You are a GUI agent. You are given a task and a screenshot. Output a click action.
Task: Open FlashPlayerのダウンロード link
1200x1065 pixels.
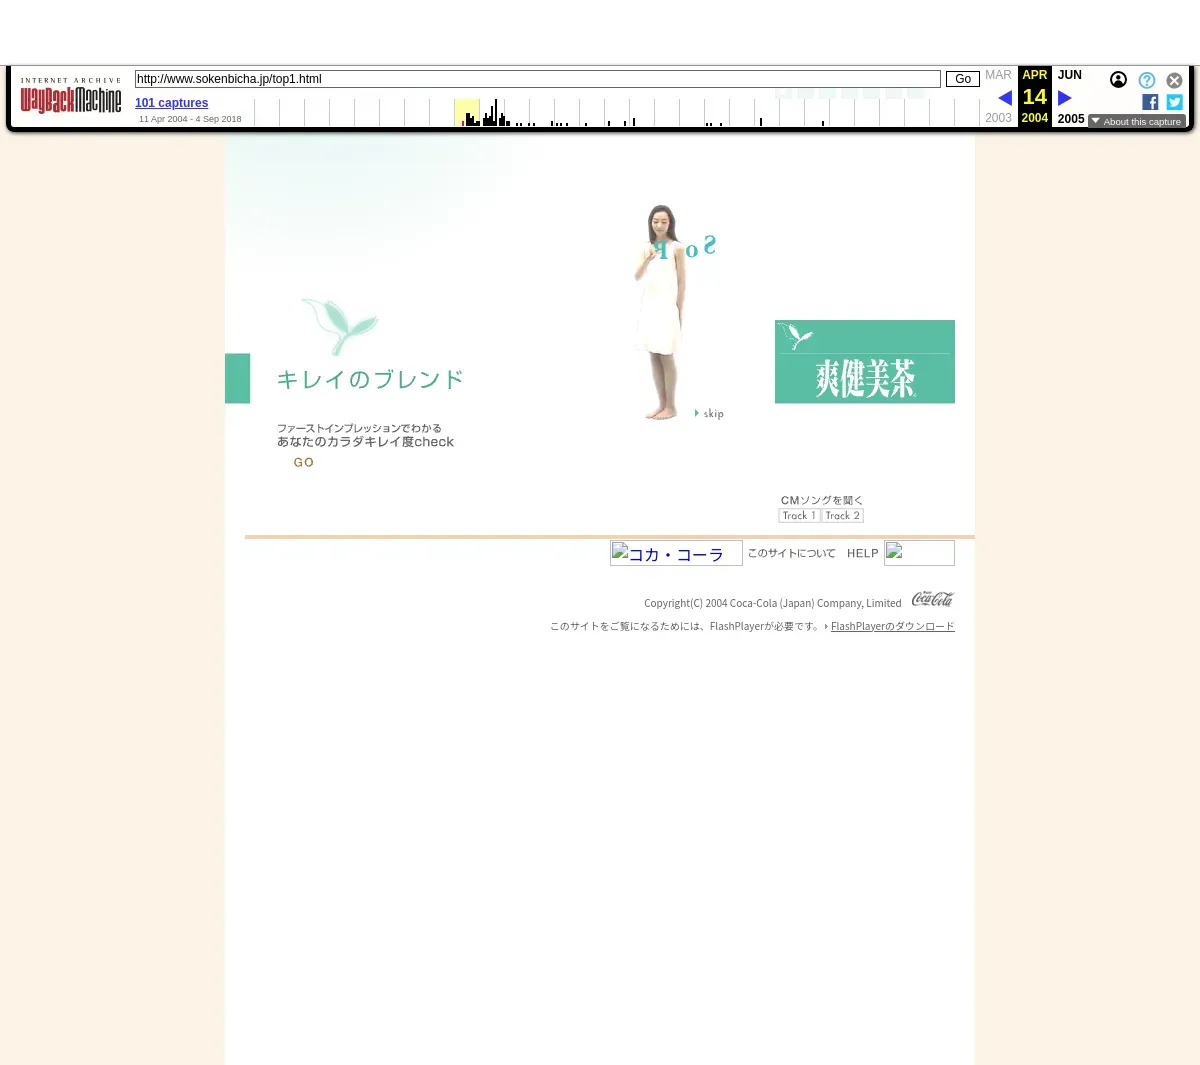pyautogui.click(x=893, y=626)
